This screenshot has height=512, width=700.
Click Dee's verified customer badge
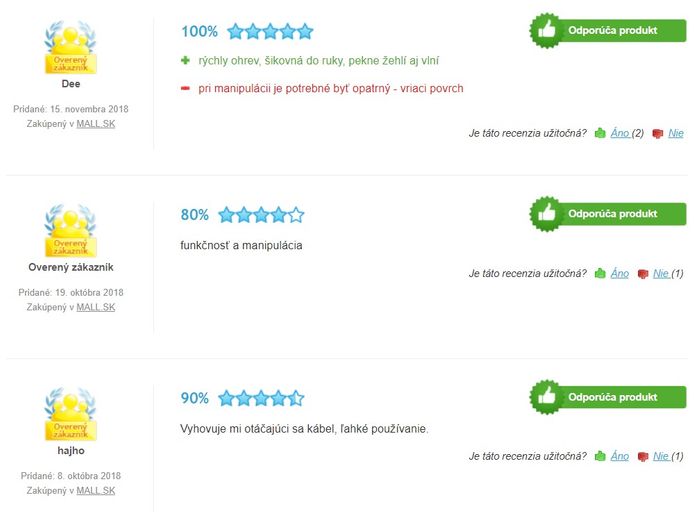point(71,47)
